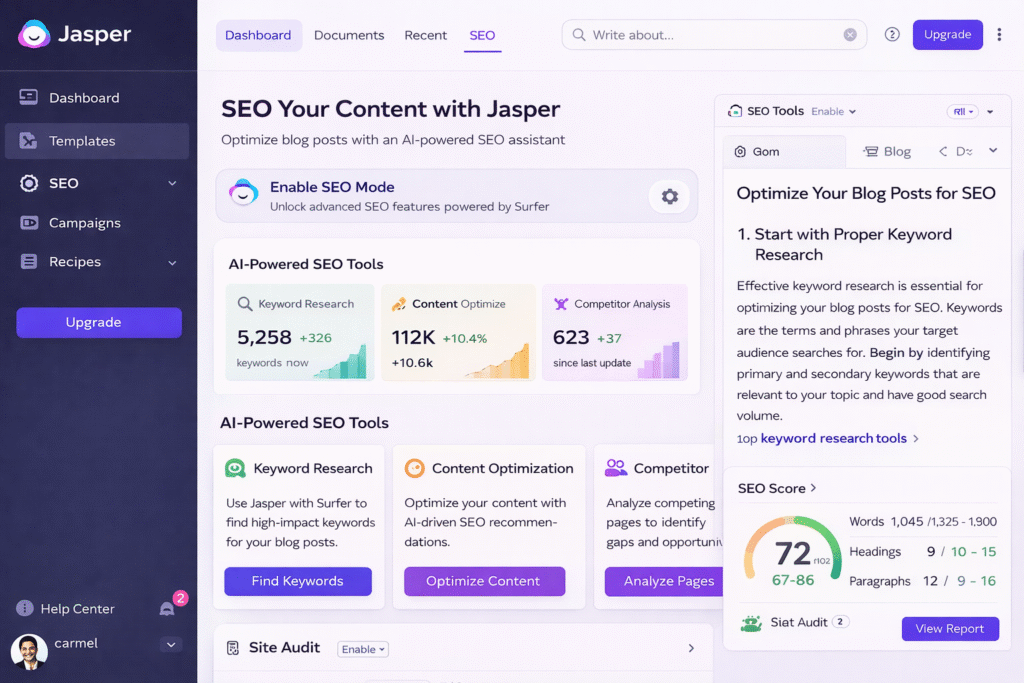Switch to the Documents tab
This screenshot has height=683, width=1024.
pyautogui.click(x=349, y=35)
